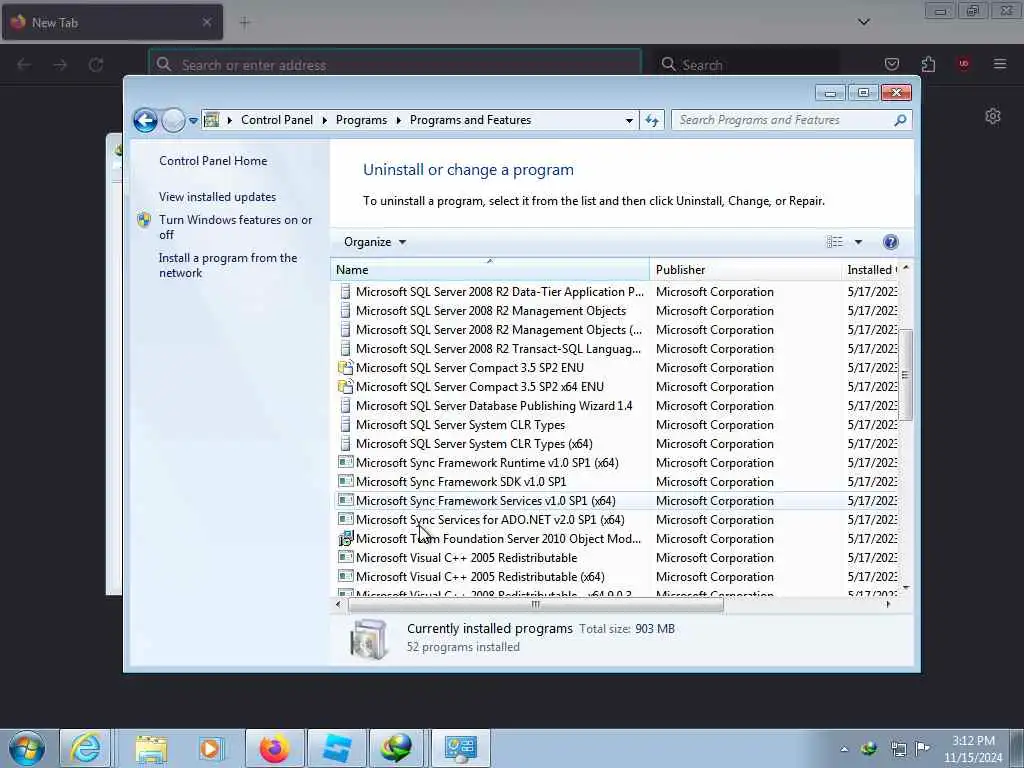Select Microsoft SQL Server 2008 R2 Transact-SQL Language
Screen dimensions: 1024x768
click(498, 349)
